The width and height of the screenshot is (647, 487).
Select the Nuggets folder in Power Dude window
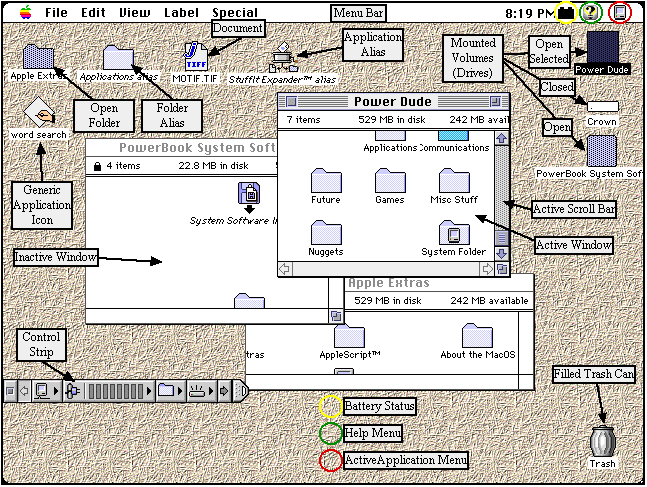click(326, 232)
